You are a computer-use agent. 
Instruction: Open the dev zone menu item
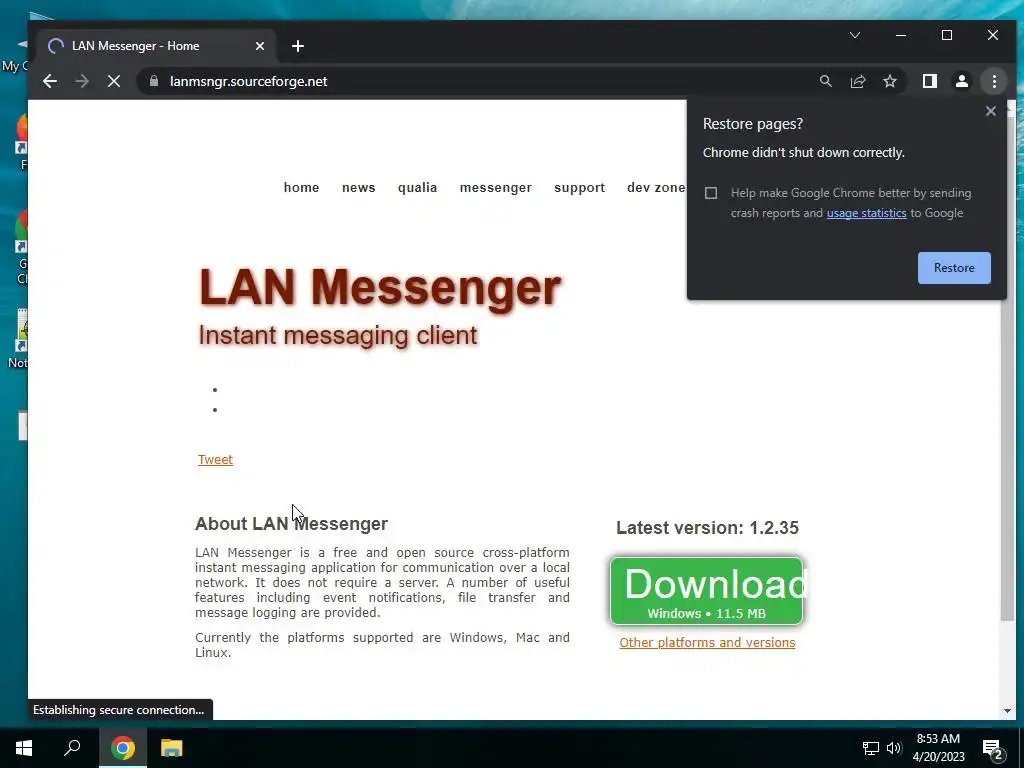(x=656, y=187)
